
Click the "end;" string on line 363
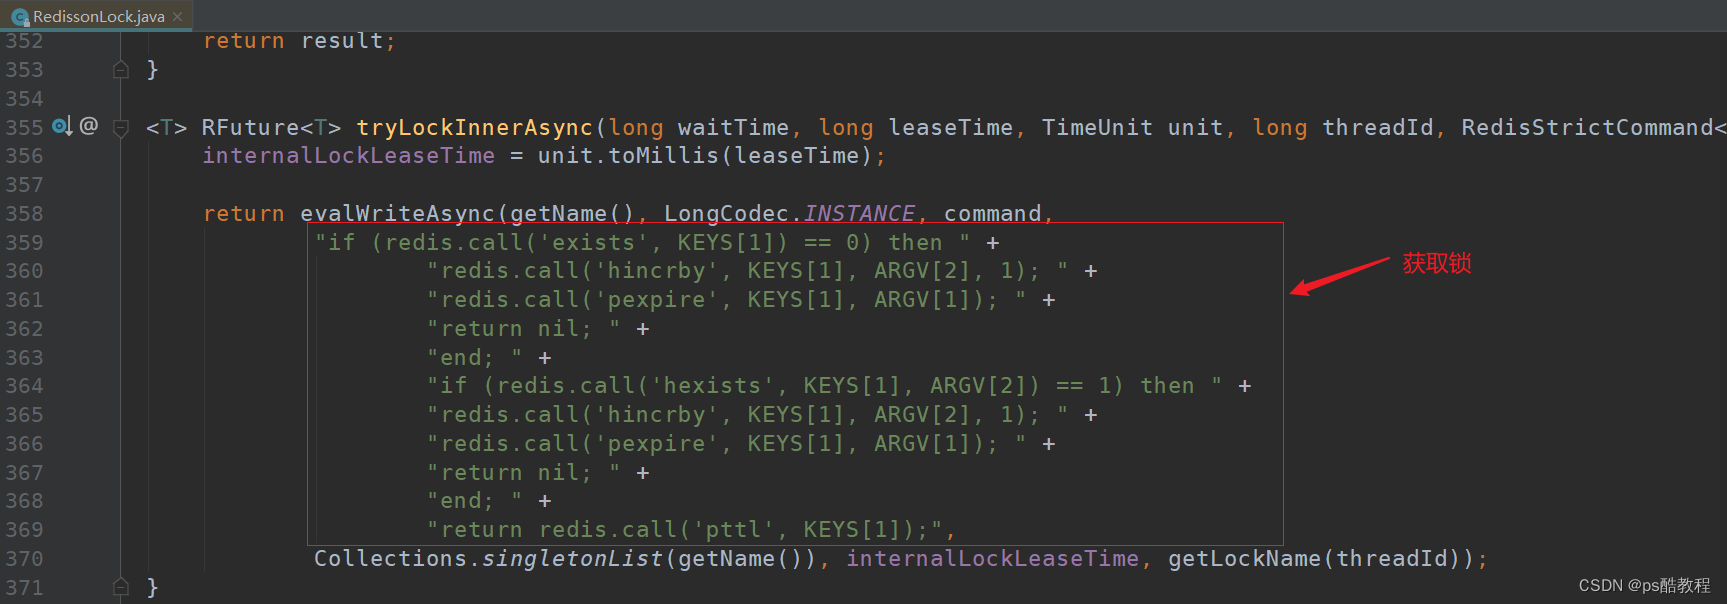point(475,358)
